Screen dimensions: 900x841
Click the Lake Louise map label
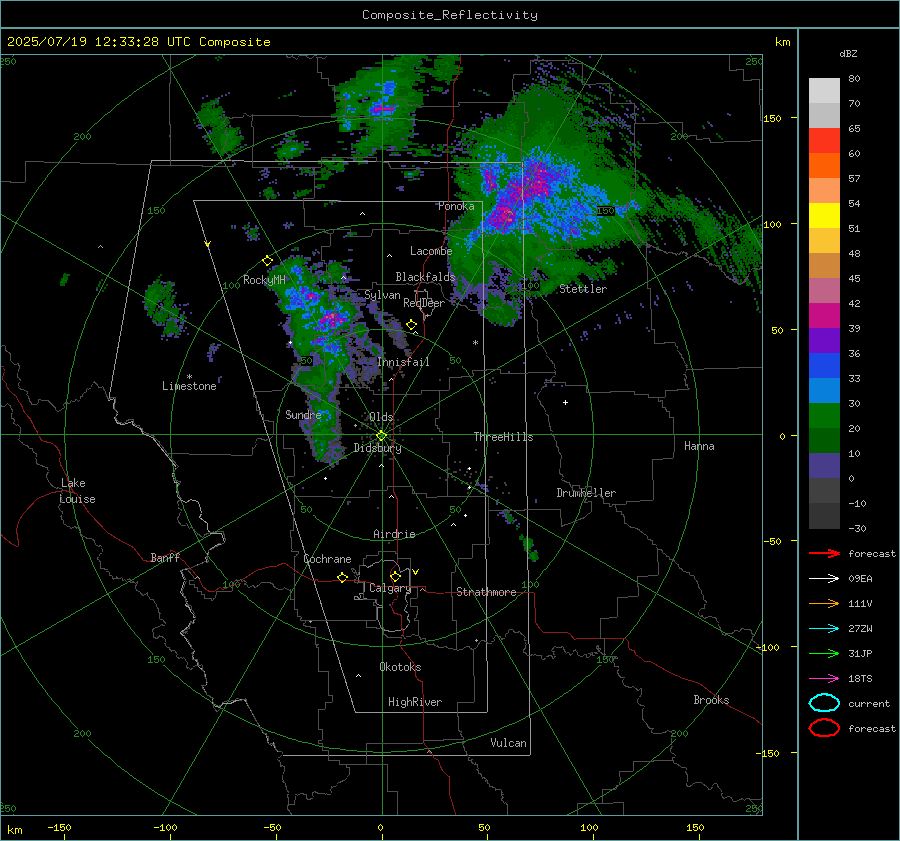pos(77,491)
